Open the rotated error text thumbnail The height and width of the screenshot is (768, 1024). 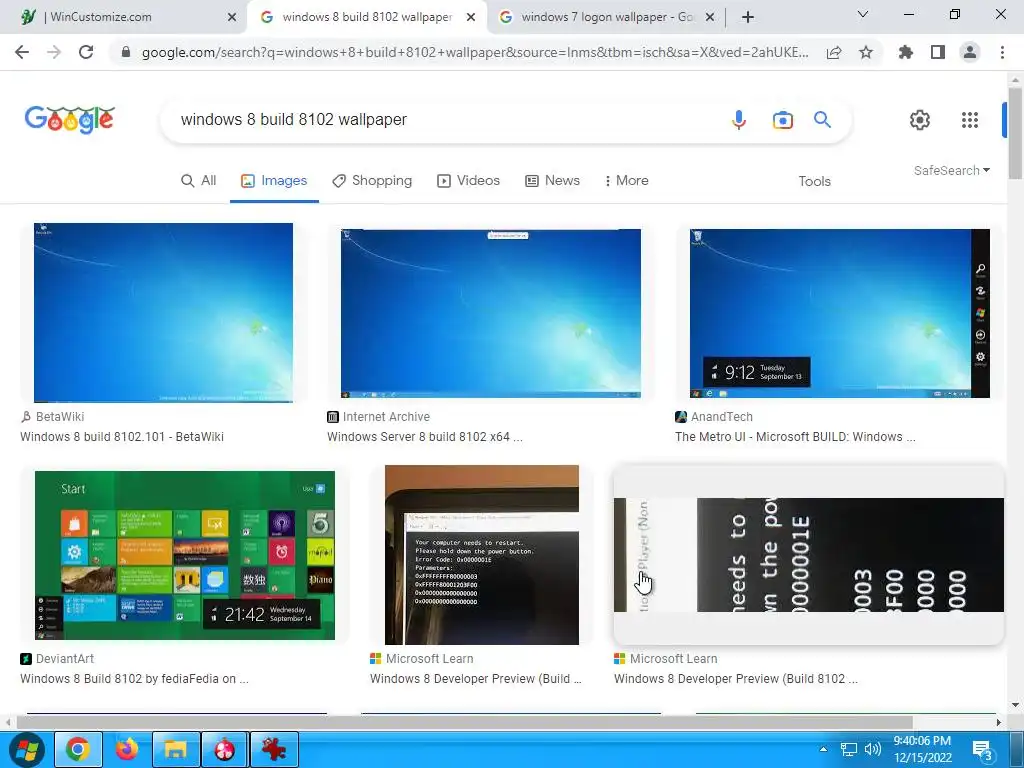808,555
